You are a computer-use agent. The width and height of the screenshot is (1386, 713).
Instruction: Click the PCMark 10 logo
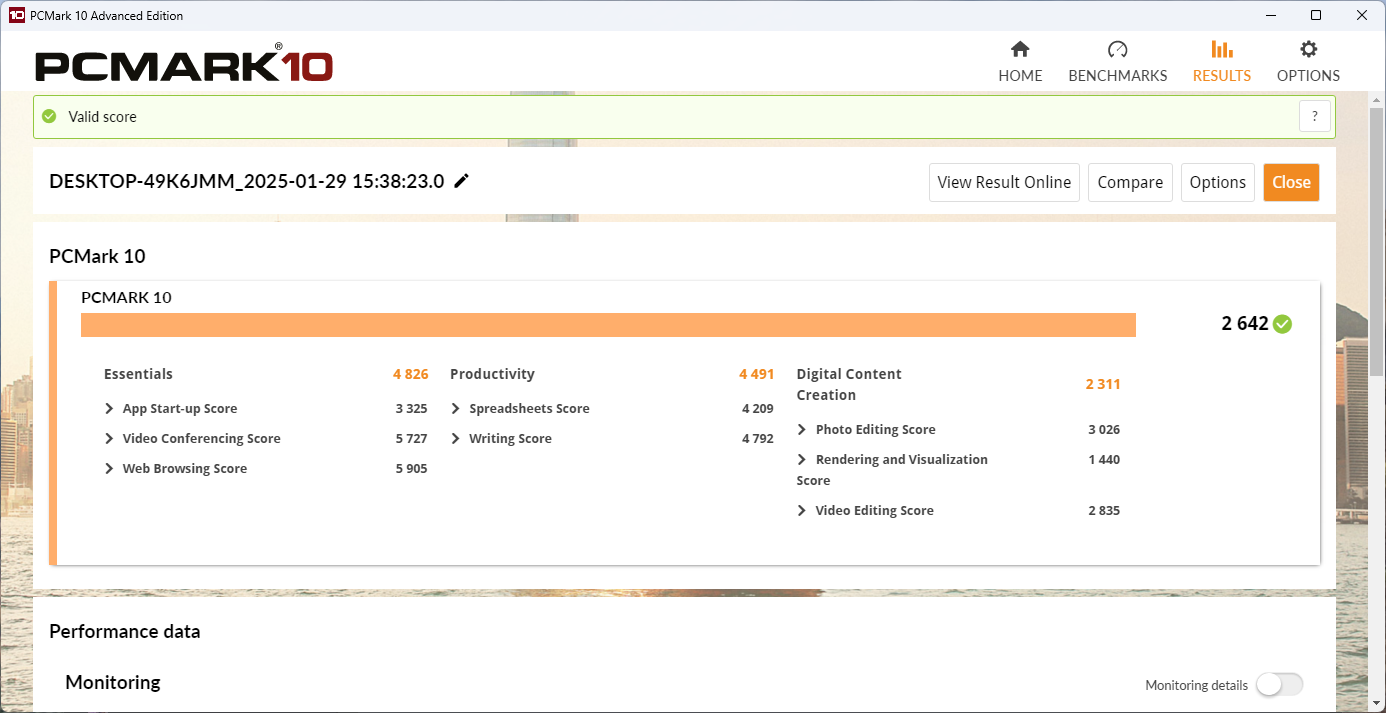click(x=184, y=66)
